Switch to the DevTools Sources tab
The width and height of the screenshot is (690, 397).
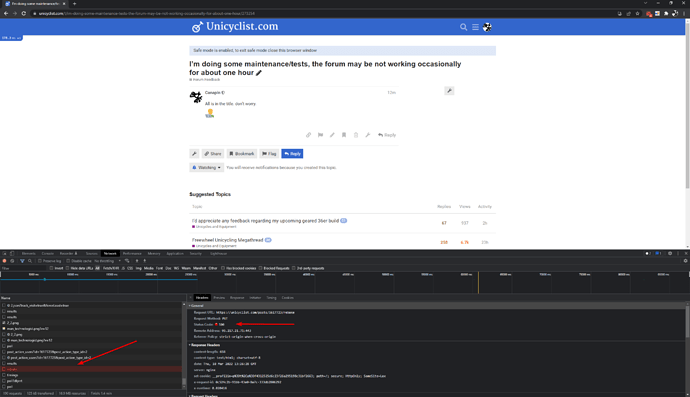pos(92,254)
